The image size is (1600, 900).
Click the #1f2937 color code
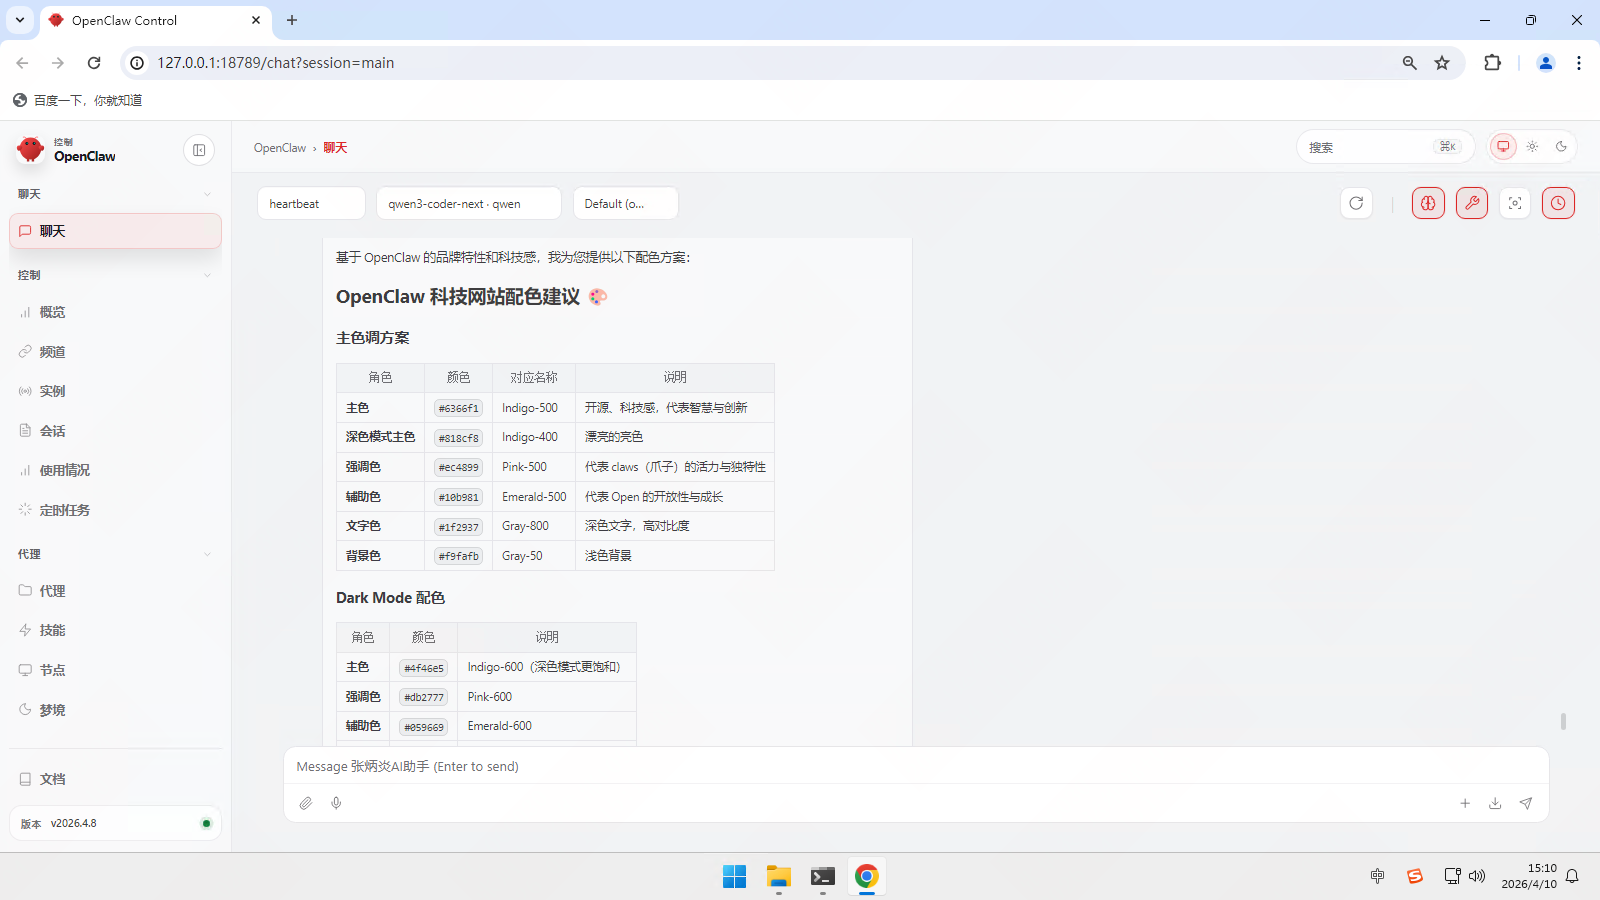(x=459, y=527)
